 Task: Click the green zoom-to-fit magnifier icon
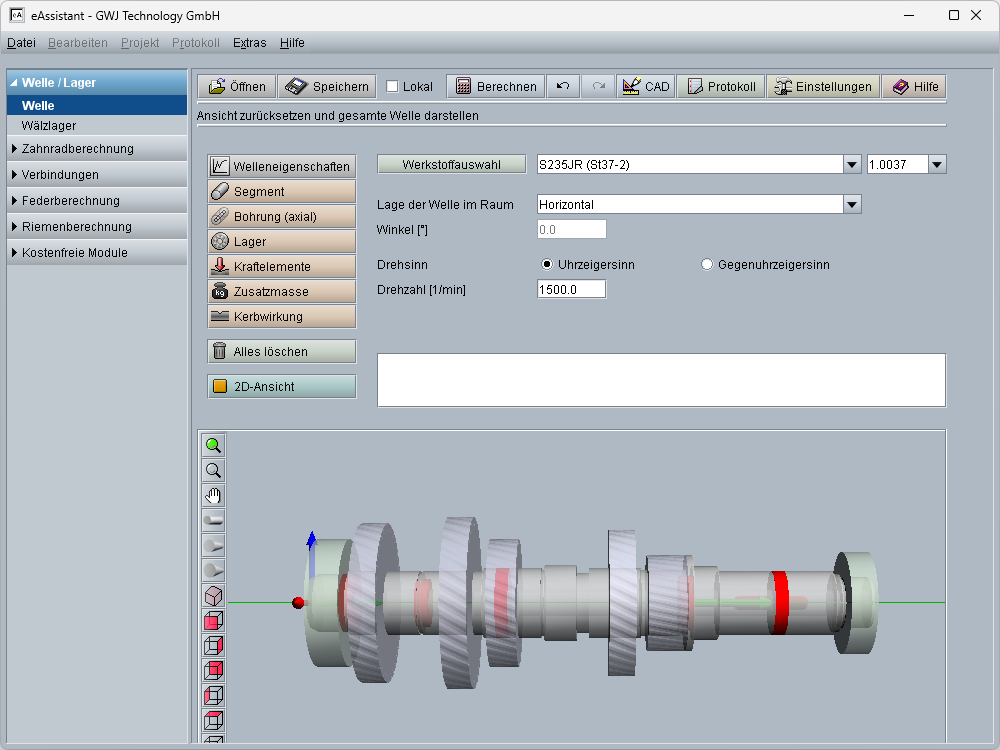point(213,446)
